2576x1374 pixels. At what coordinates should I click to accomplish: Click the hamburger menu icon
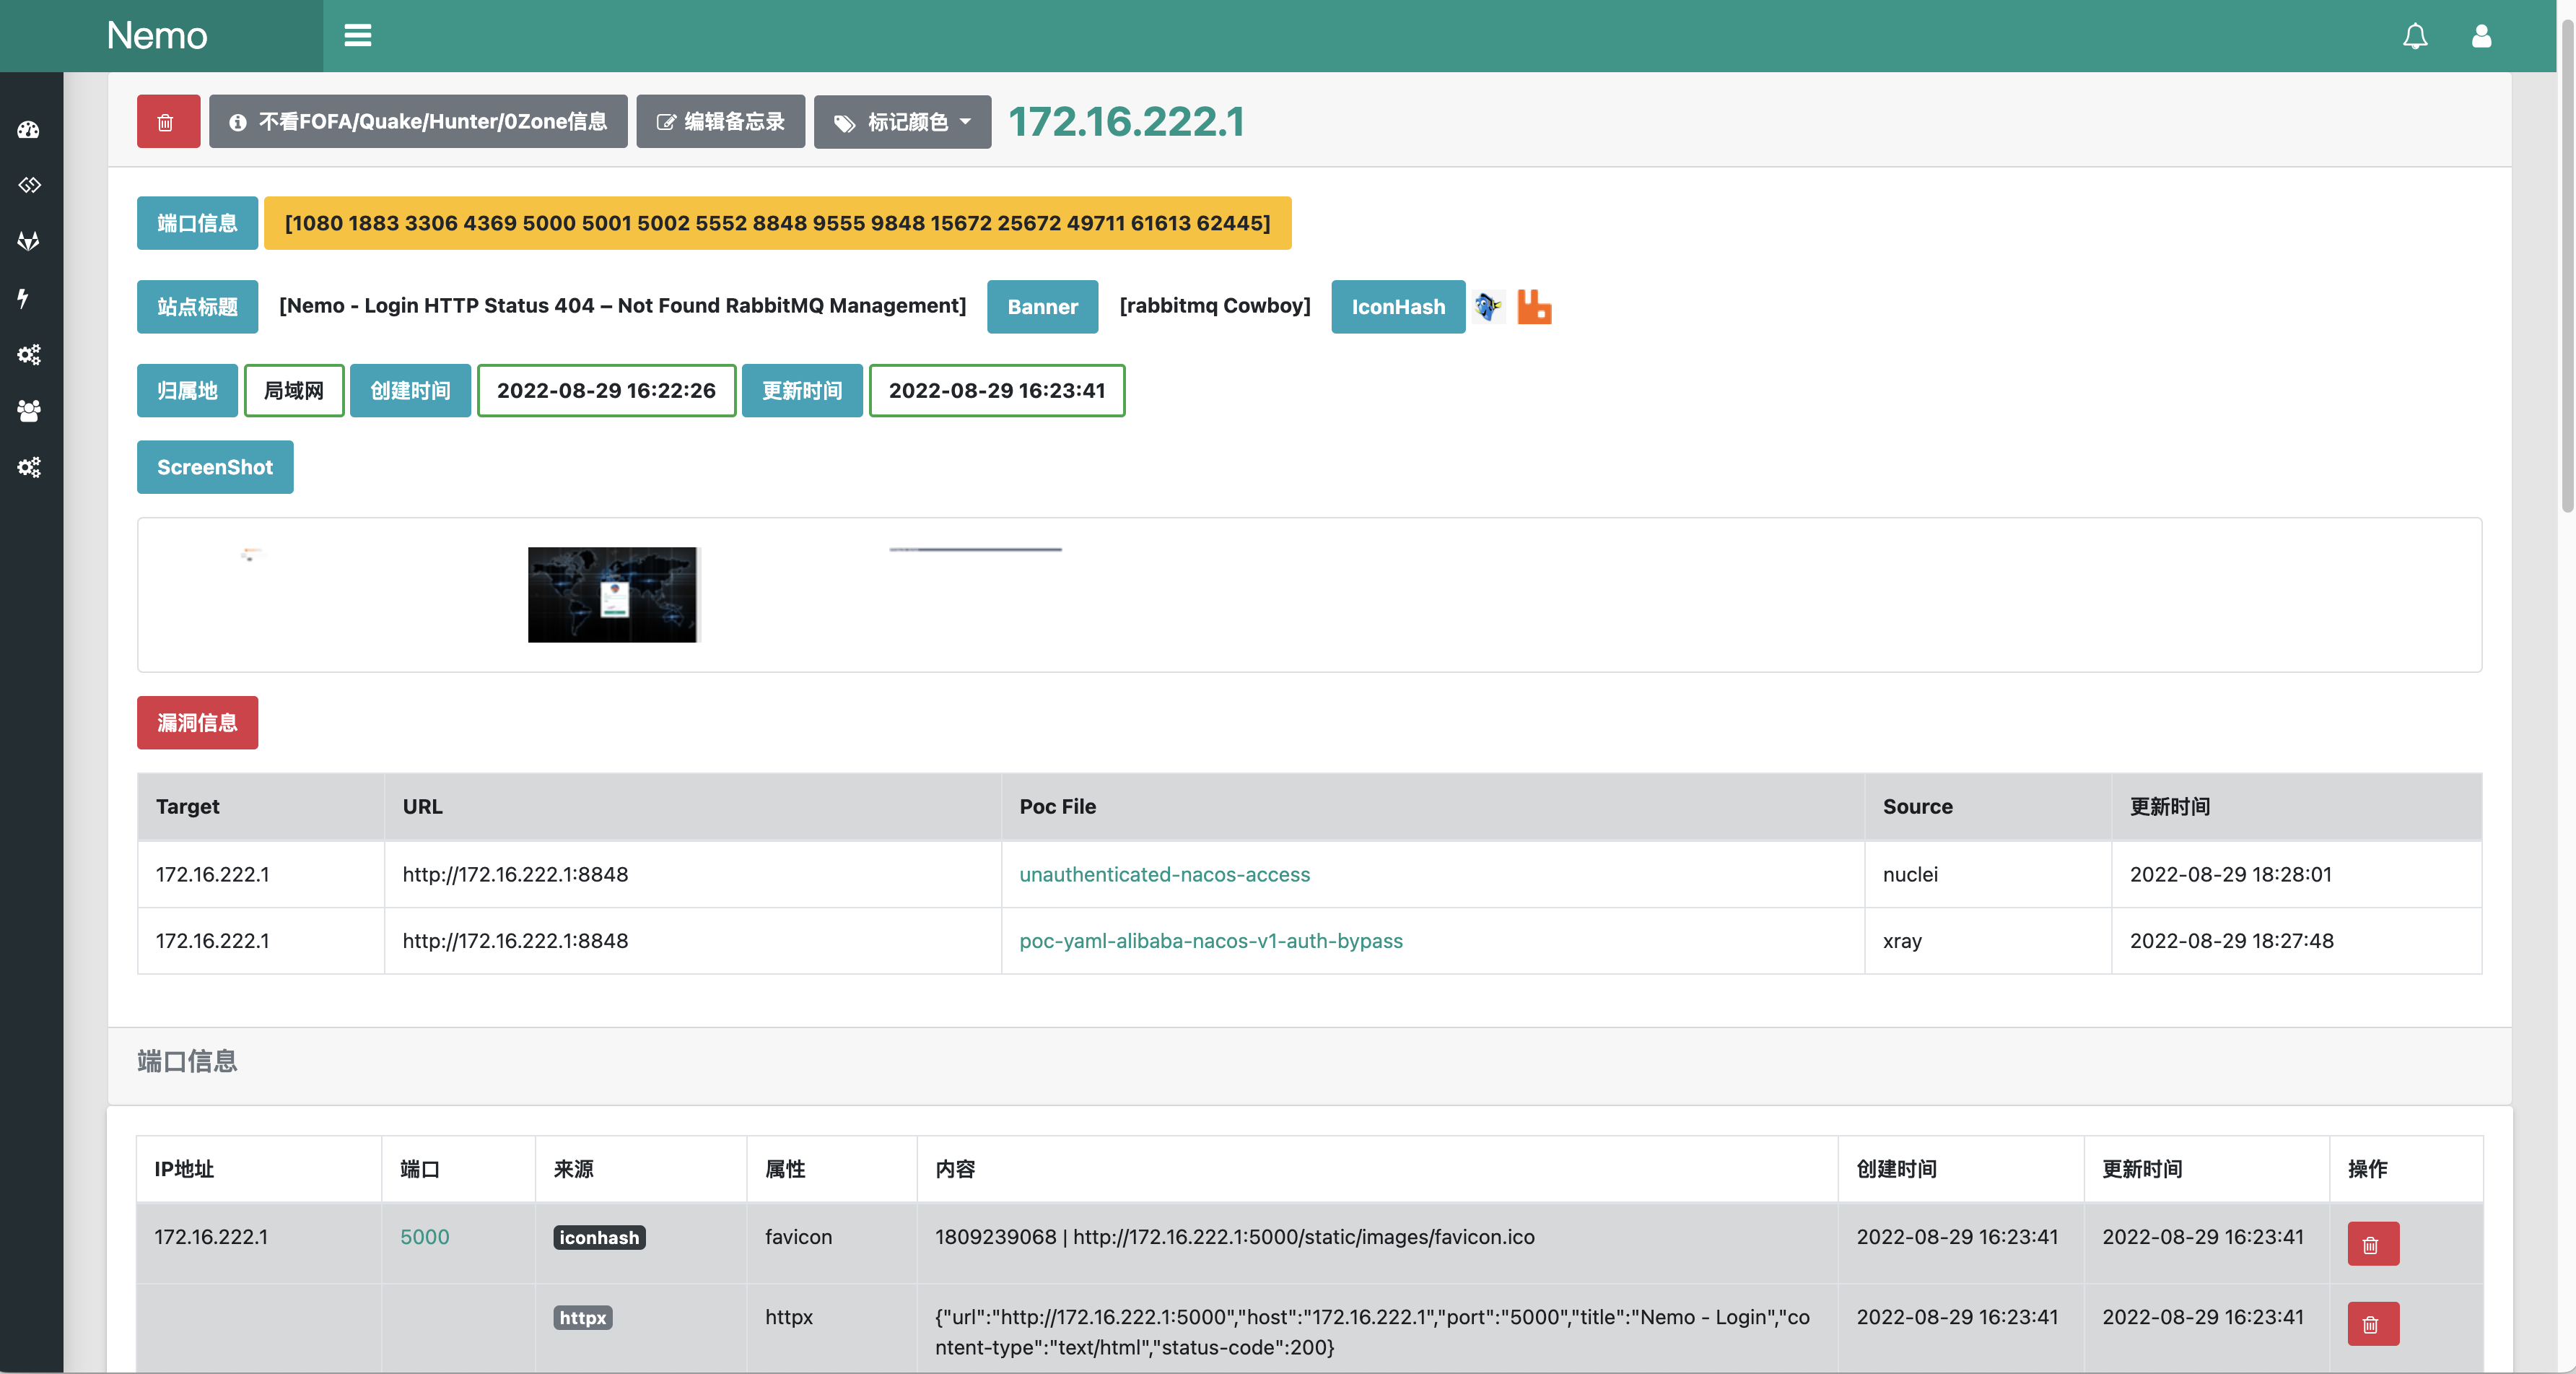pyautogui.click(x=357, y=36)
